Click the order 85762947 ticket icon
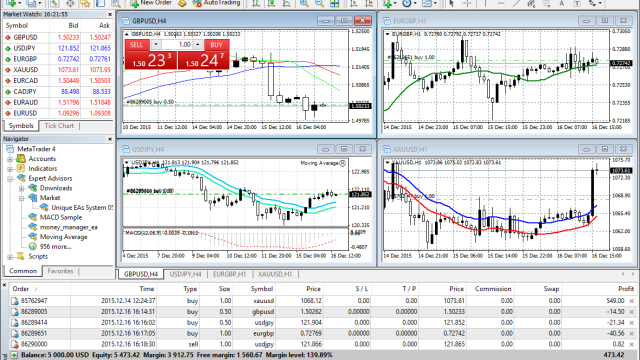 coord(15,301)
